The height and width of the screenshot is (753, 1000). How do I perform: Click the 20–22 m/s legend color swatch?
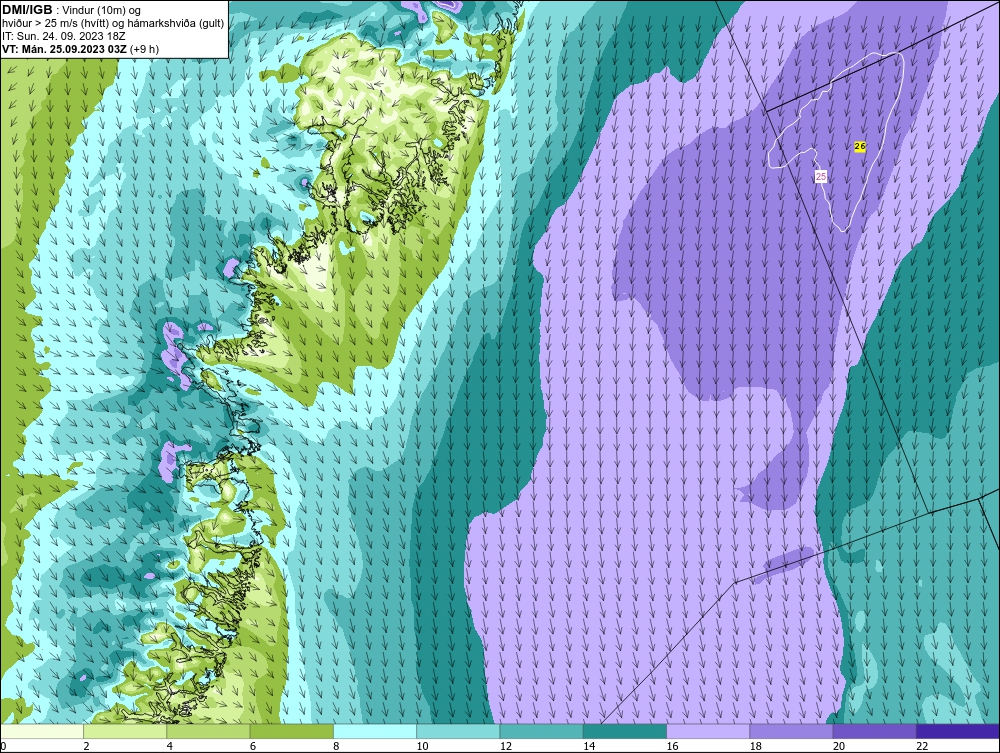(874, 731)
